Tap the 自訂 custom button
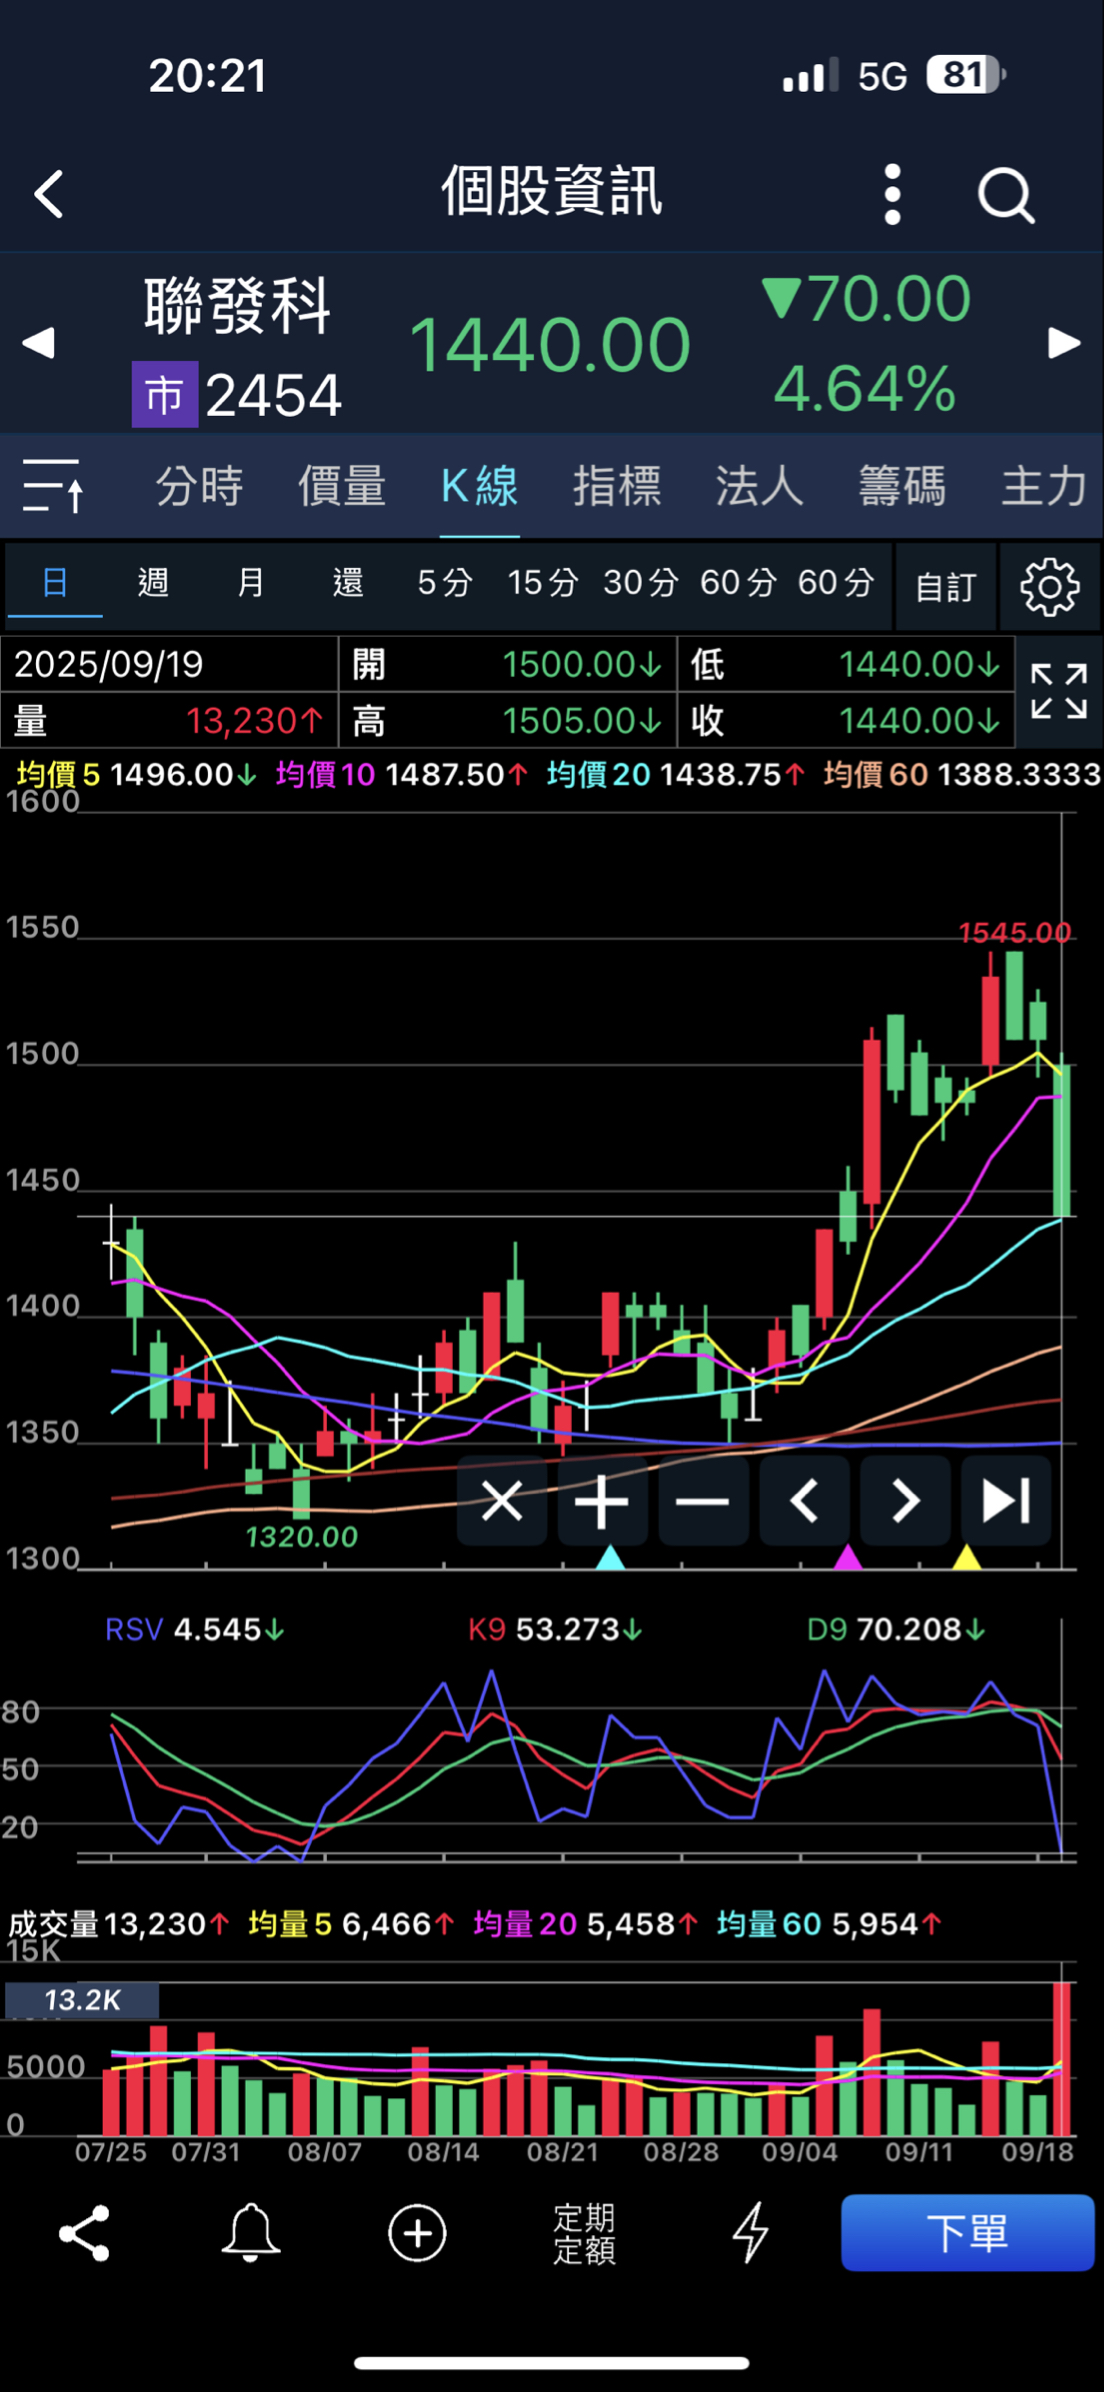 [x=945, y=587]
